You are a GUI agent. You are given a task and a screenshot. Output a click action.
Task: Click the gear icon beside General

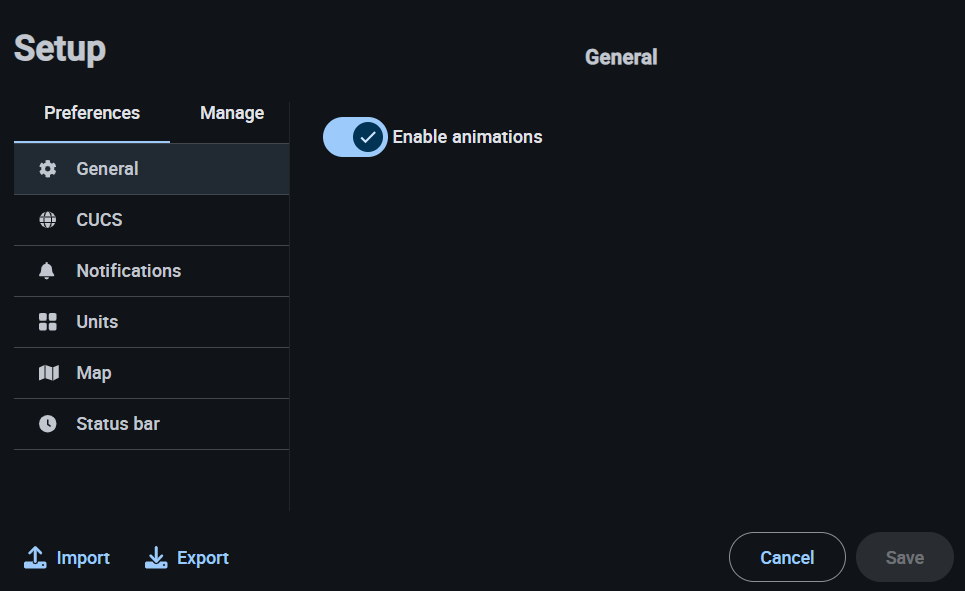48,169
